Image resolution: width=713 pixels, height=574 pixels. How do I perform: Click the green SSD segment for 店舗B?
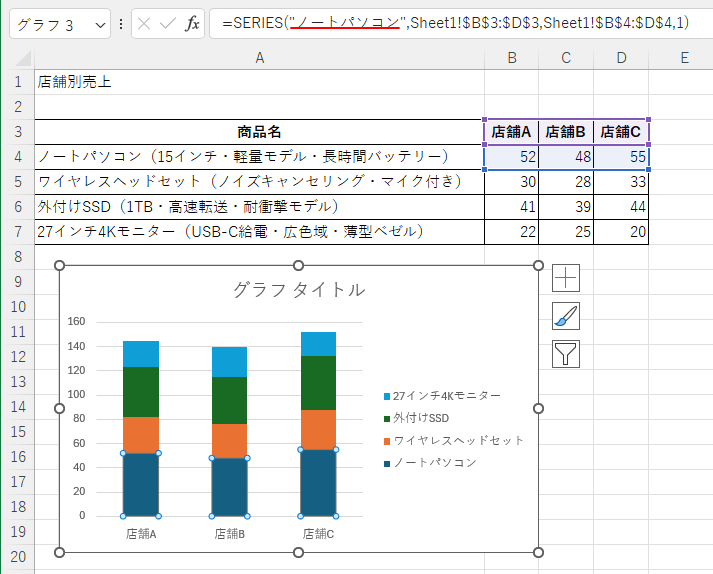pos(230,400)
